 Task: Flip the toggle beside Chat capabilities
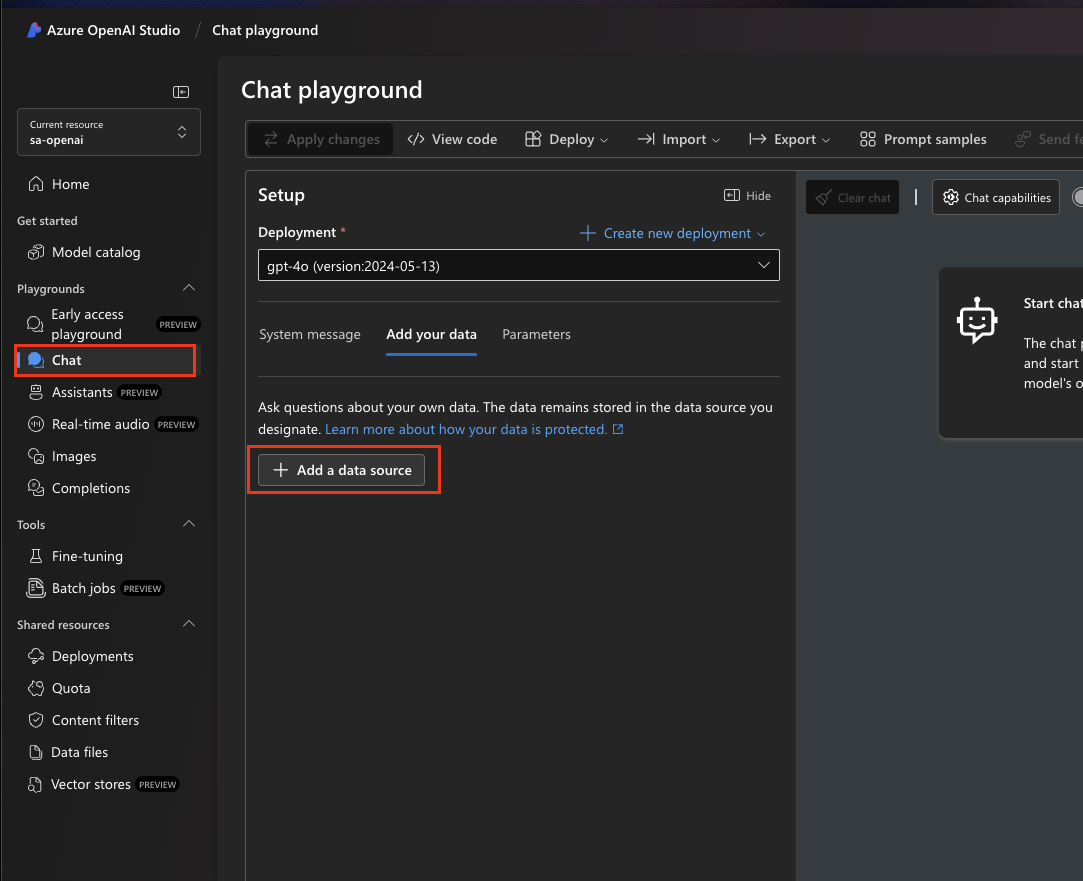1077,197
